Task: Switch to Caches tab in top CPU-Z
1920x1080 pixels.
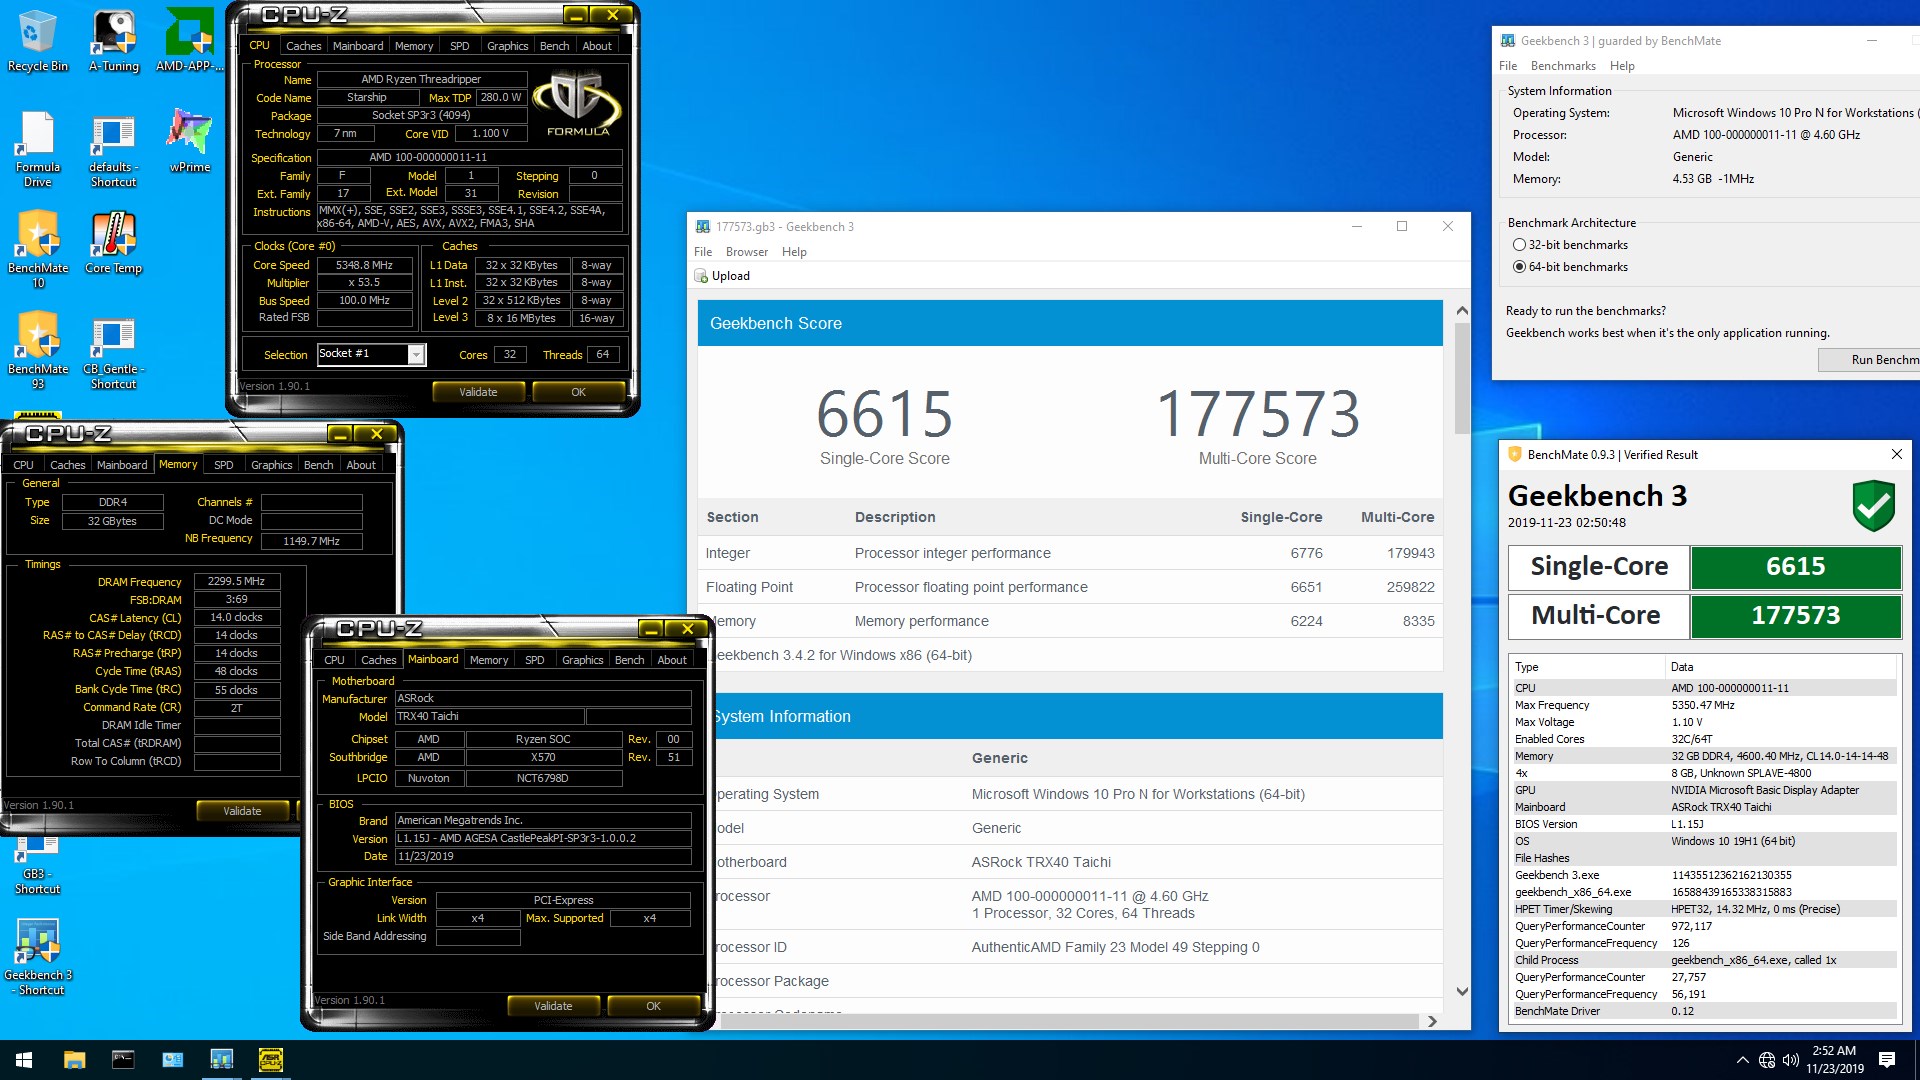Action: [x=303, y=46]
